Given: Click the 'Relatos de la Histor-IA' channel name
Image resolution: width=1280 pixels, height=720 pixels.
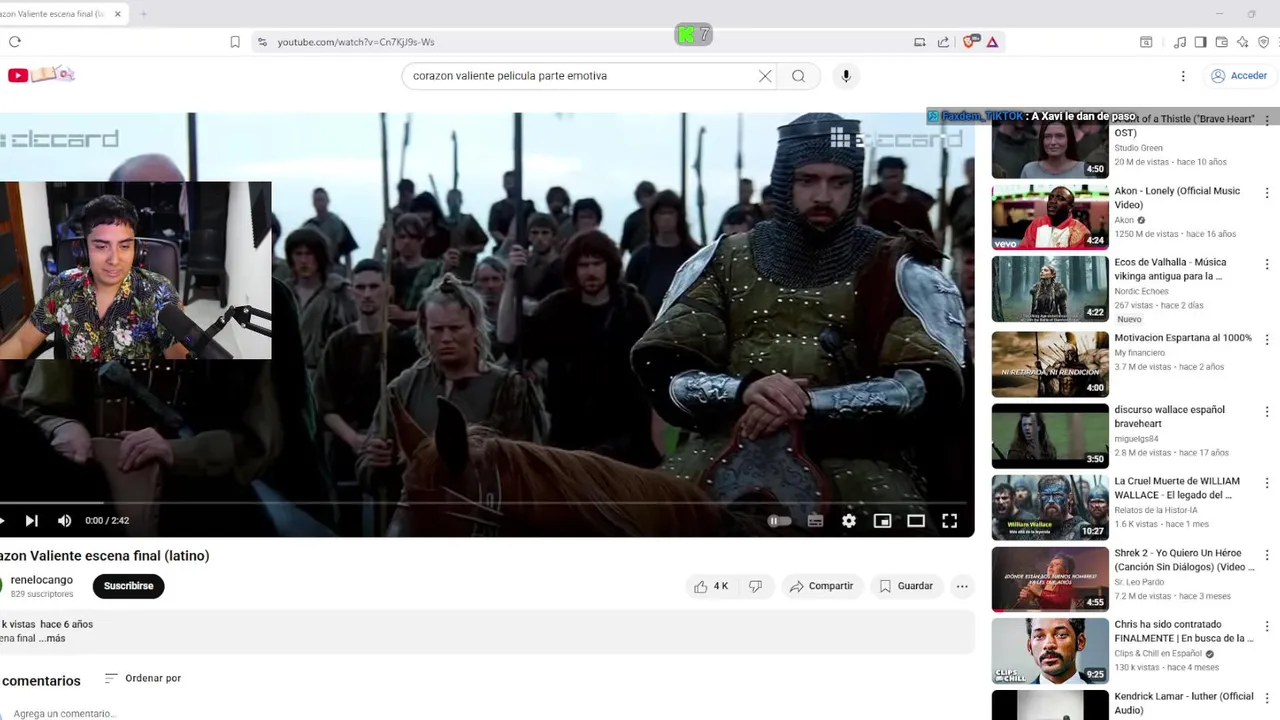Looking at the screenshot, I should point(1156,510).
